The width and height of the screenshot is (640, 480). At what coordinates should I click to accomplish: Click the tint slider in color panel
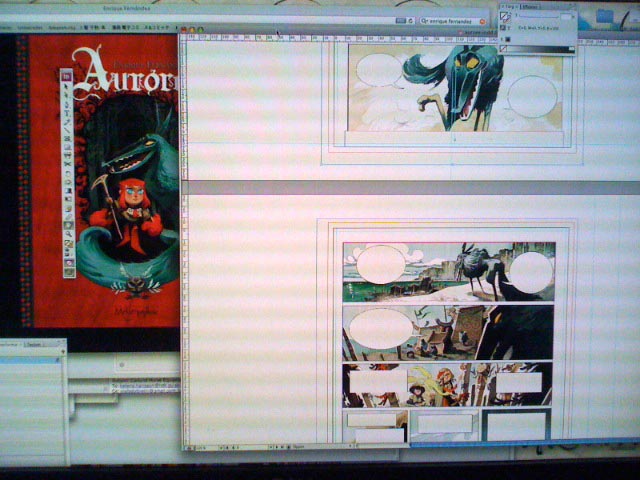[538, 17]
